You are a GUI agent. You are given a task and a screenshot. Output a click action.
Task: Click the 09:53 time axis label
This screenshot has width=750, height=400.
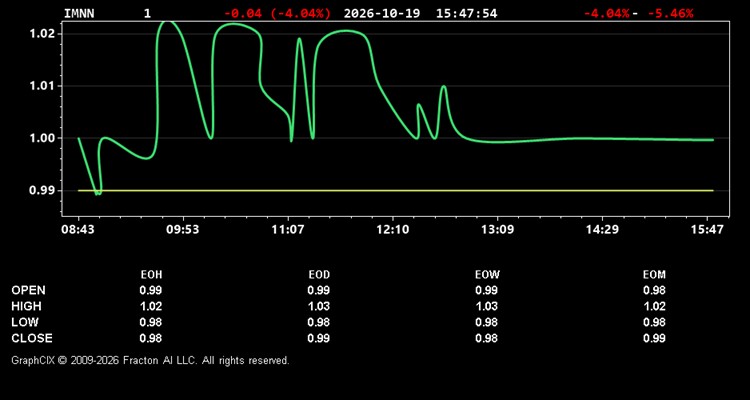pyautogui.click(x=182, y=229)
